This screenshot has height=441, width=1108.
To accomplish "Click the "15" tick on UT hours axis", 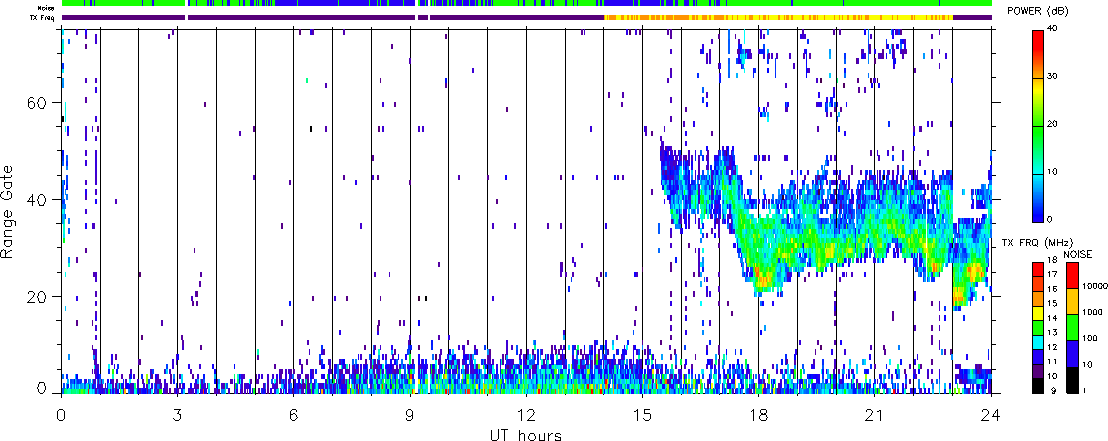I will tap(642, 414).
